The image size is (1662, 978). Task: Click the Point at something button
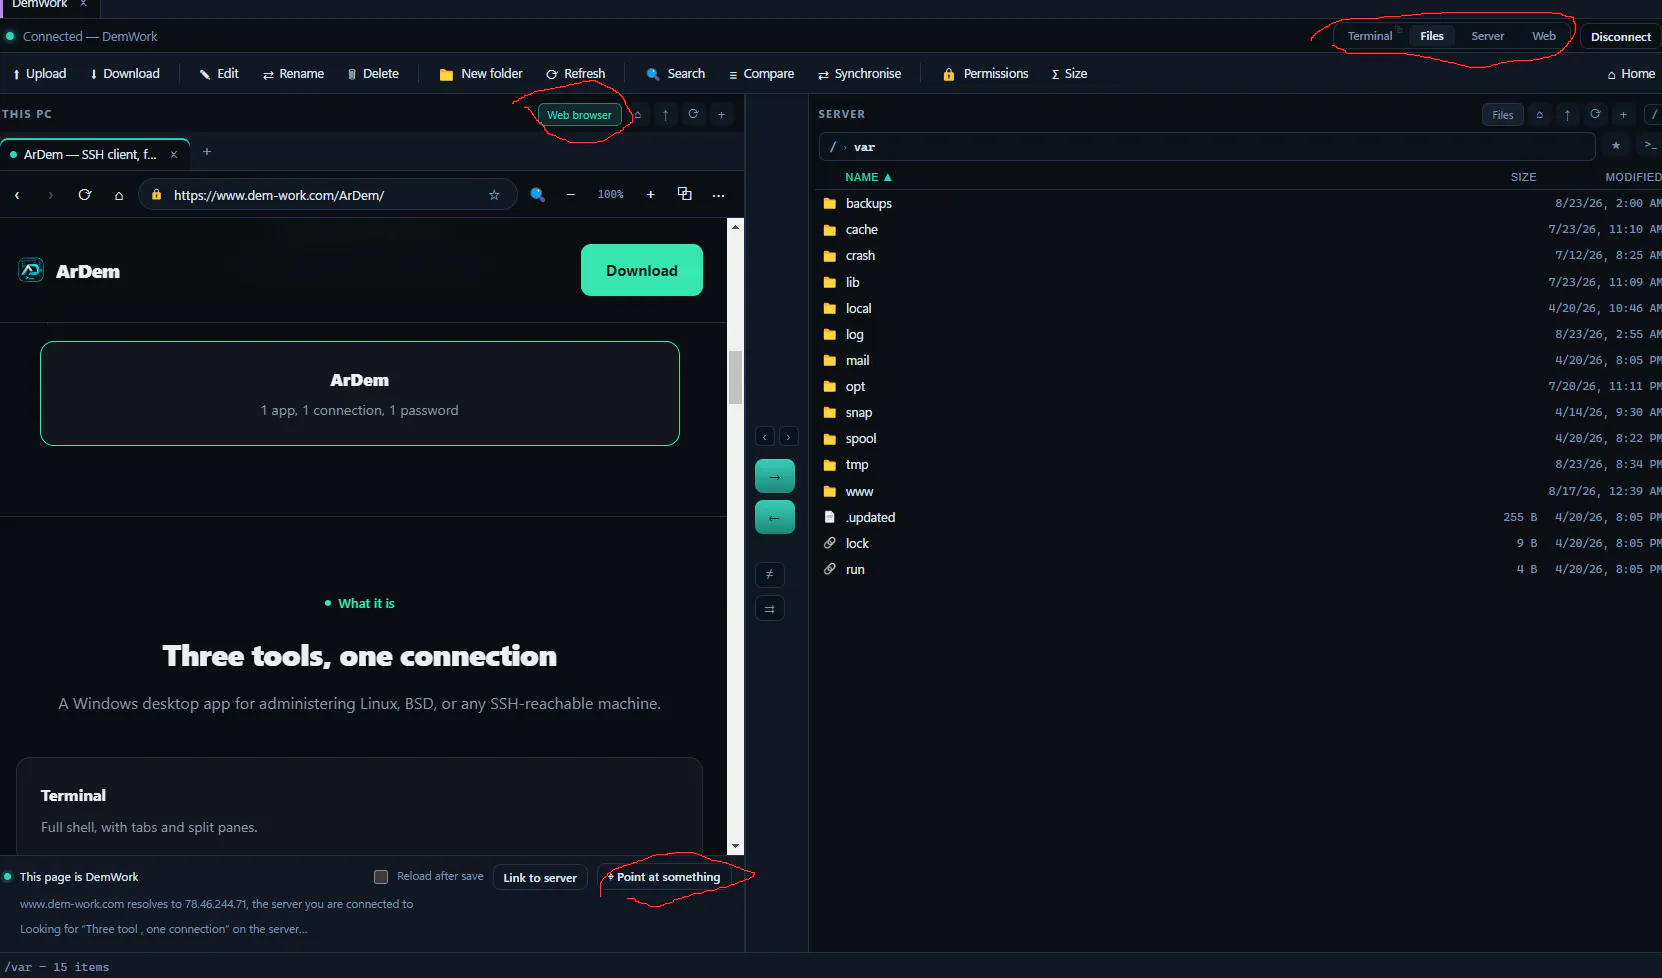click(x=665, y=877)
